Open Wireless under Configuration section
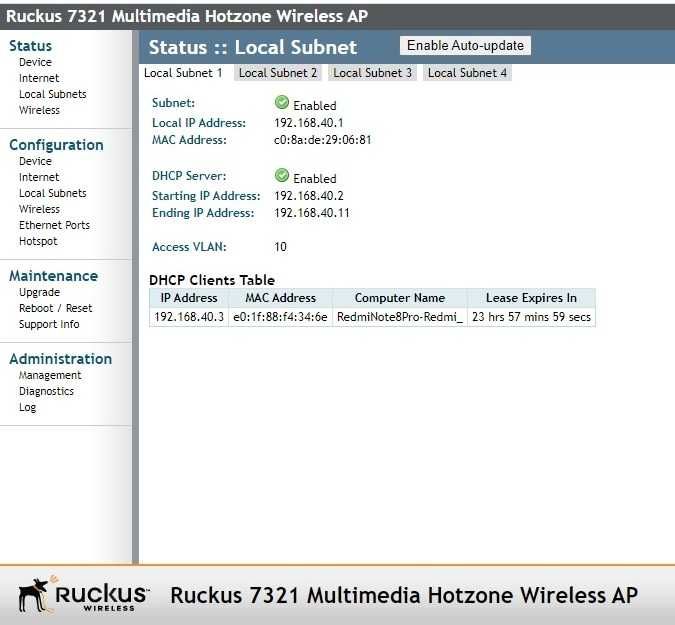Screen dimensions: 675x625 [40, 209]
